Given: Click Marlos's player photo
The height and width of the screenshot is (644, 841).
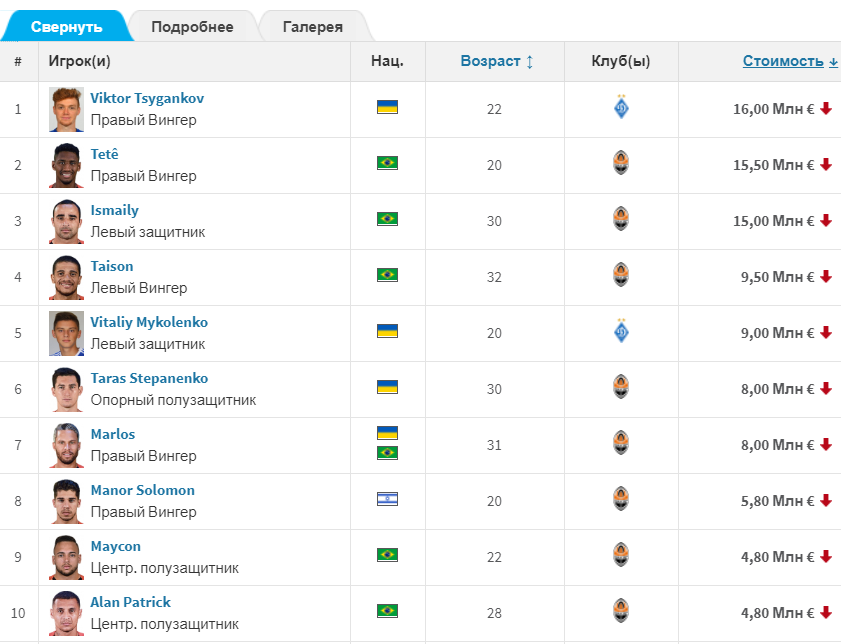Looking at the screenshot, I should 67,445.
